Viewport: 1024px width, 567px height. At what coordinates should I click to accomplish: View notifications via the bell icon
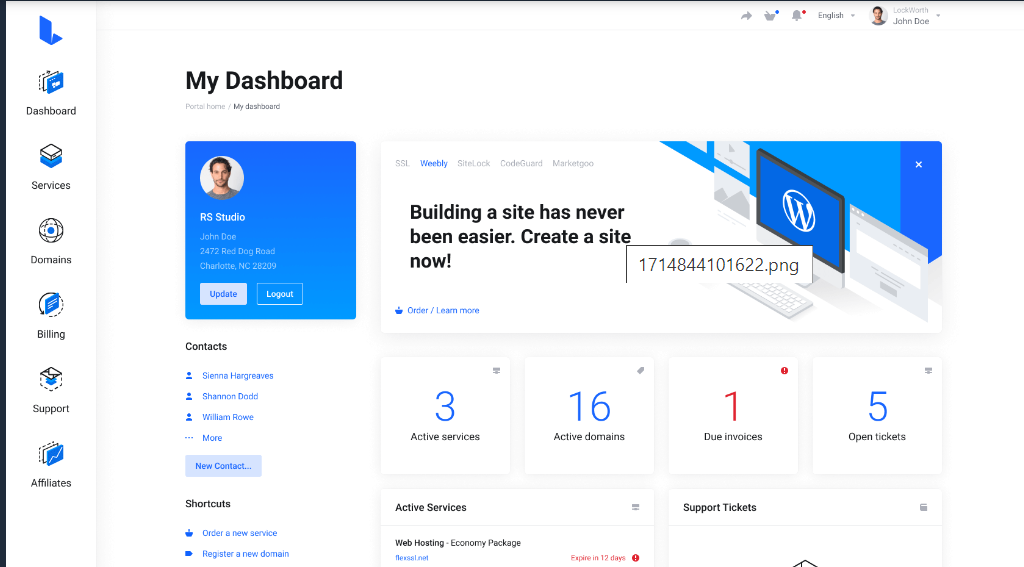(x=797, y=16)
